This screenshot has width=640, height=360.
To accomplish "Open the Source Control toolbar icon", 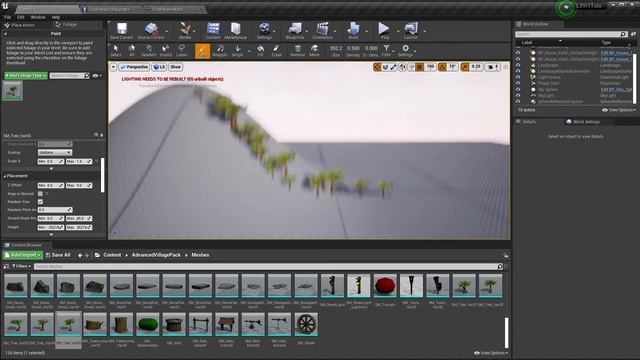I will 151,31.
